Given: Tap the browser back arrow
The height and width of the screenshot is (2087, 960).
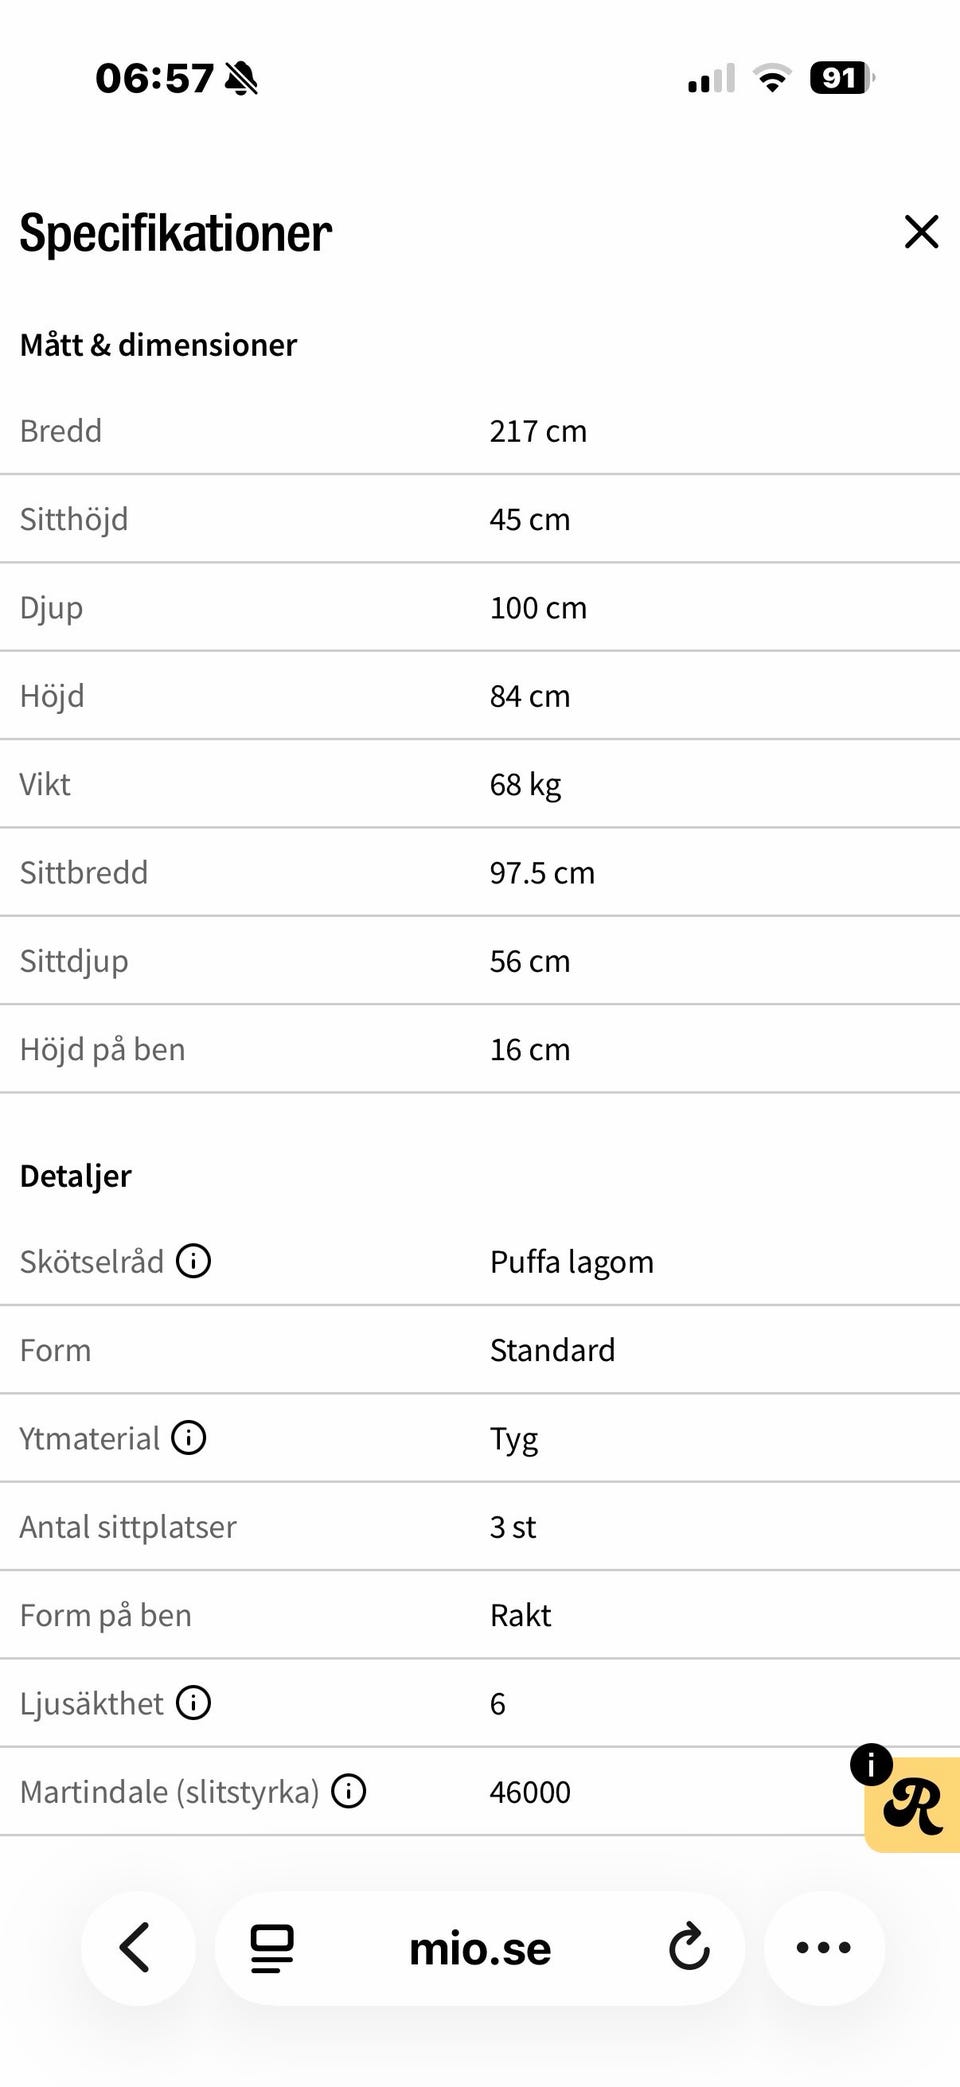Looking at the screenshot, I should (137, 1948).
